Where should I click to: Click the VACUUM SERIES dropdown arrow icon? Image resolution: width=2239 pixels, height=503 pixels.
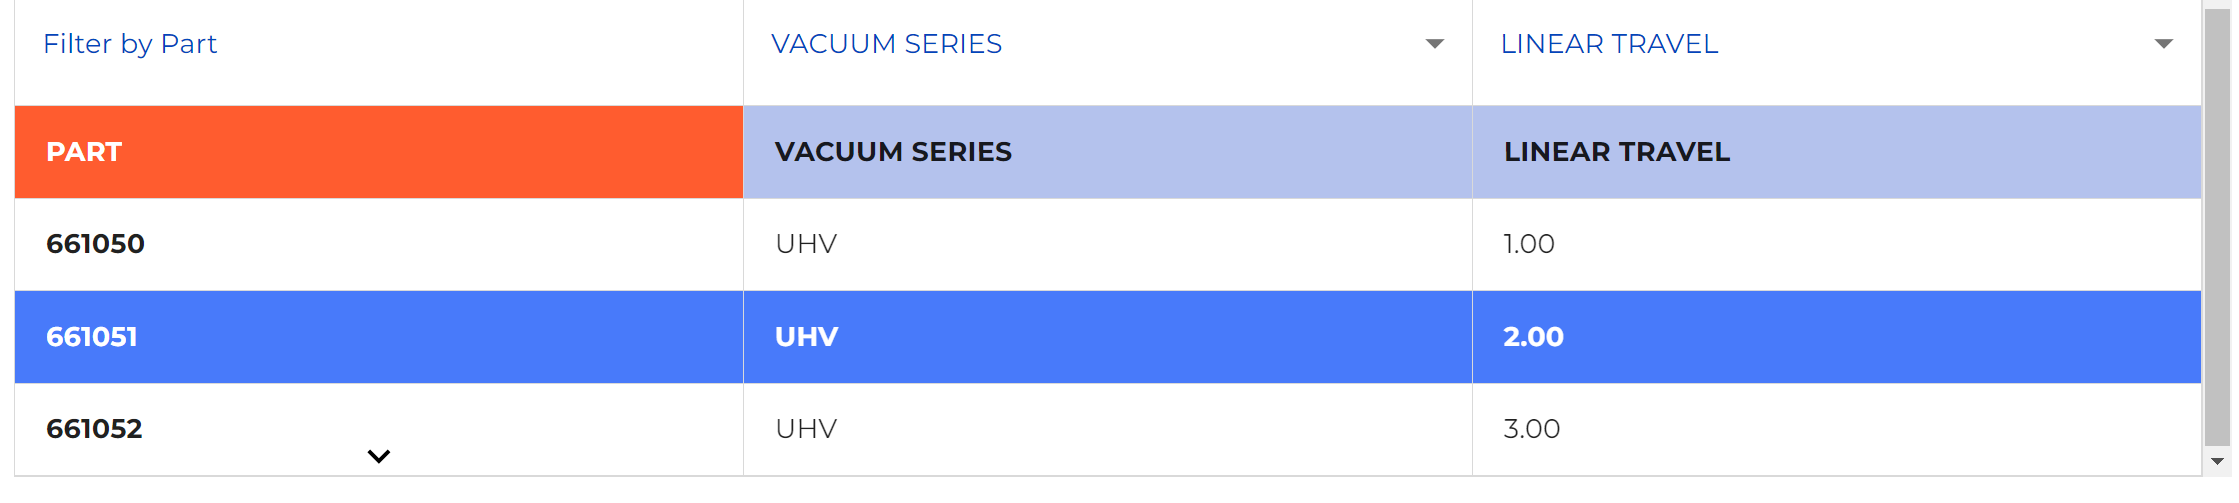(1434, 44)
